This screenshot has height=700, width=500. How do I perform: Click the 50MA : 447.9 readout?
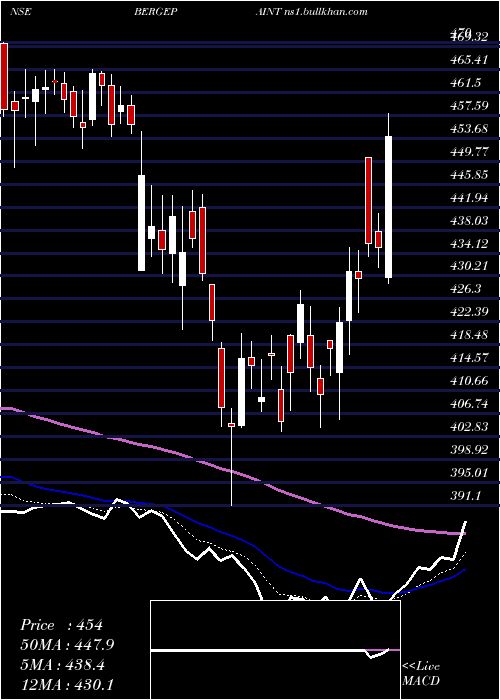coord(67,645)
